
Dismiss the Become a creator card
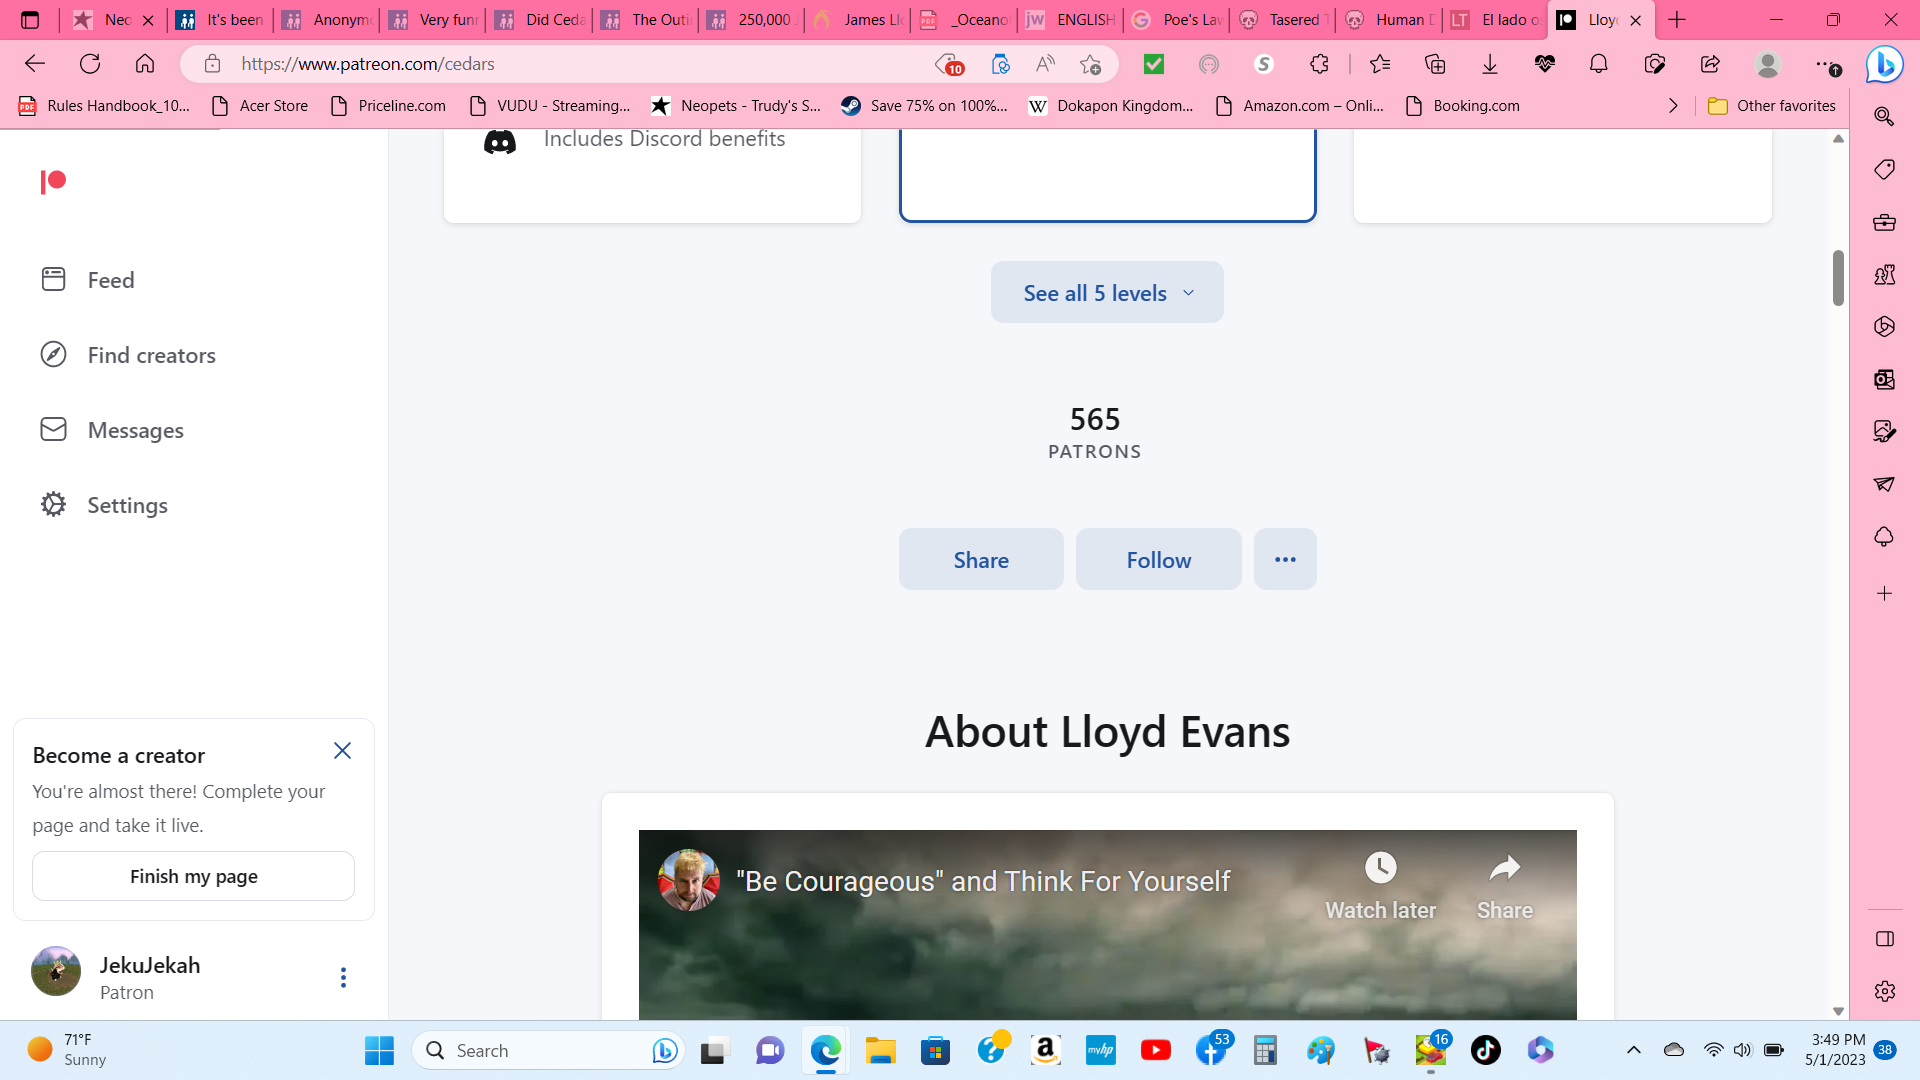click(342, 751)
